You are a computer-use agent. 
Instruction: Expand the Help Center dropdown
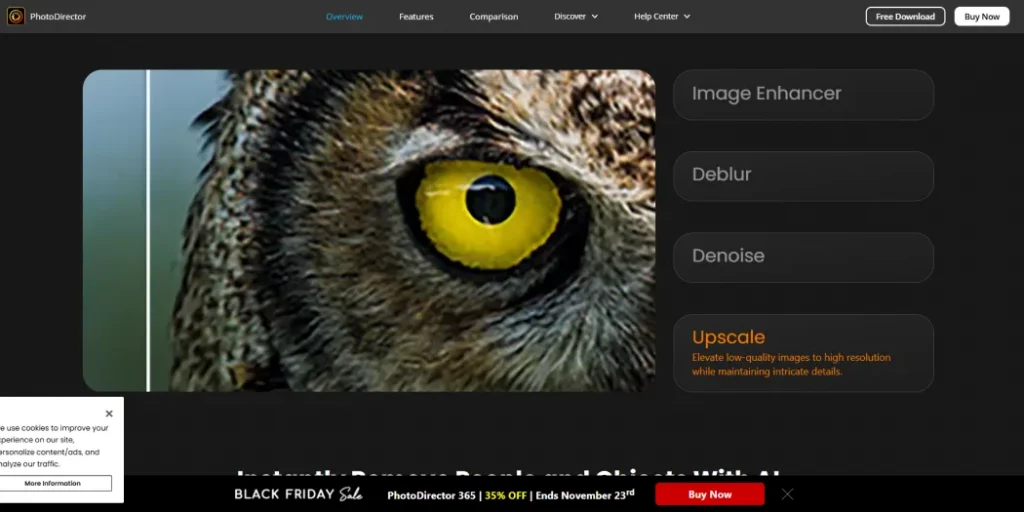[x=662, y=16]
